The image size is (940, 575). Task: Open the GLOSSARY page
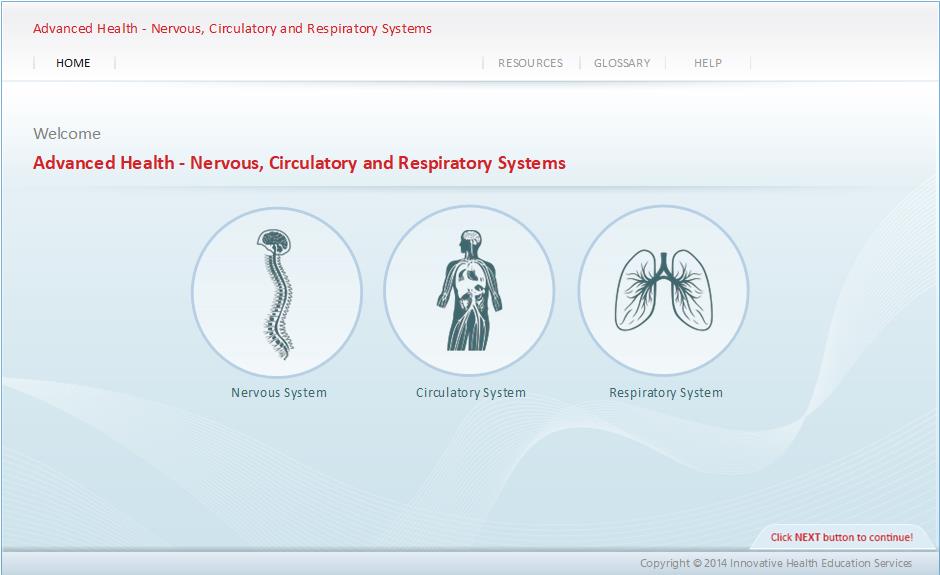pyautogui.click(x=622, y=63)
